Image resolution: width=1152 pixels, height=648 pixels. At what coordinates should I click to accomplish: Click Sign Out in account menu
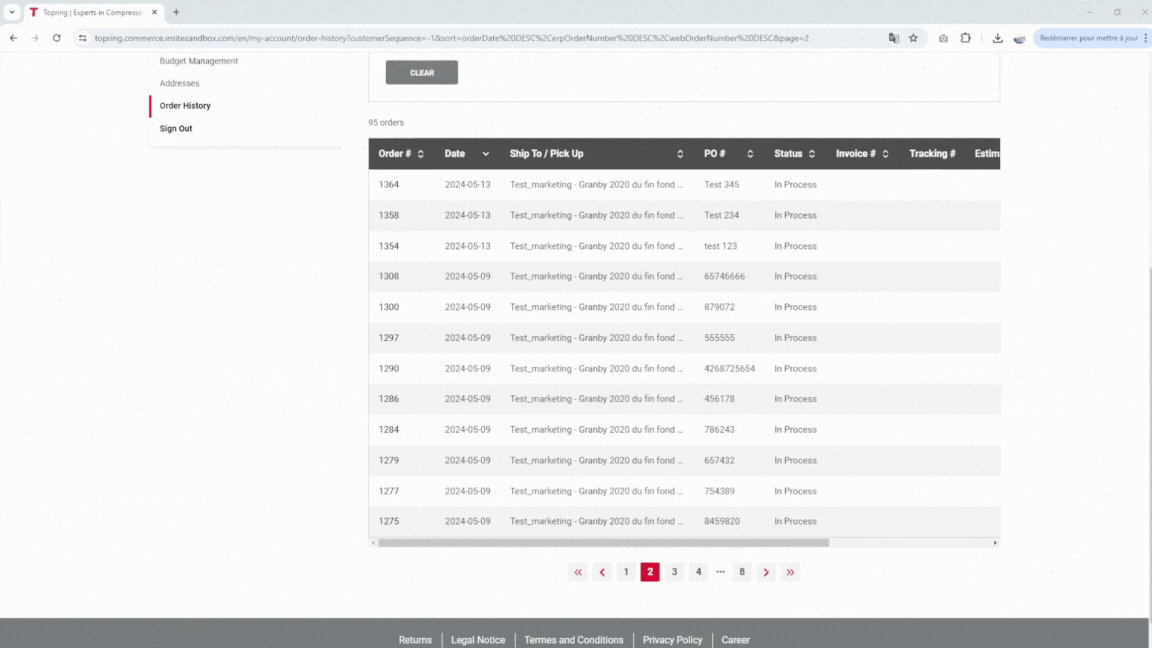pyautogui.click(x=176, y=129)
